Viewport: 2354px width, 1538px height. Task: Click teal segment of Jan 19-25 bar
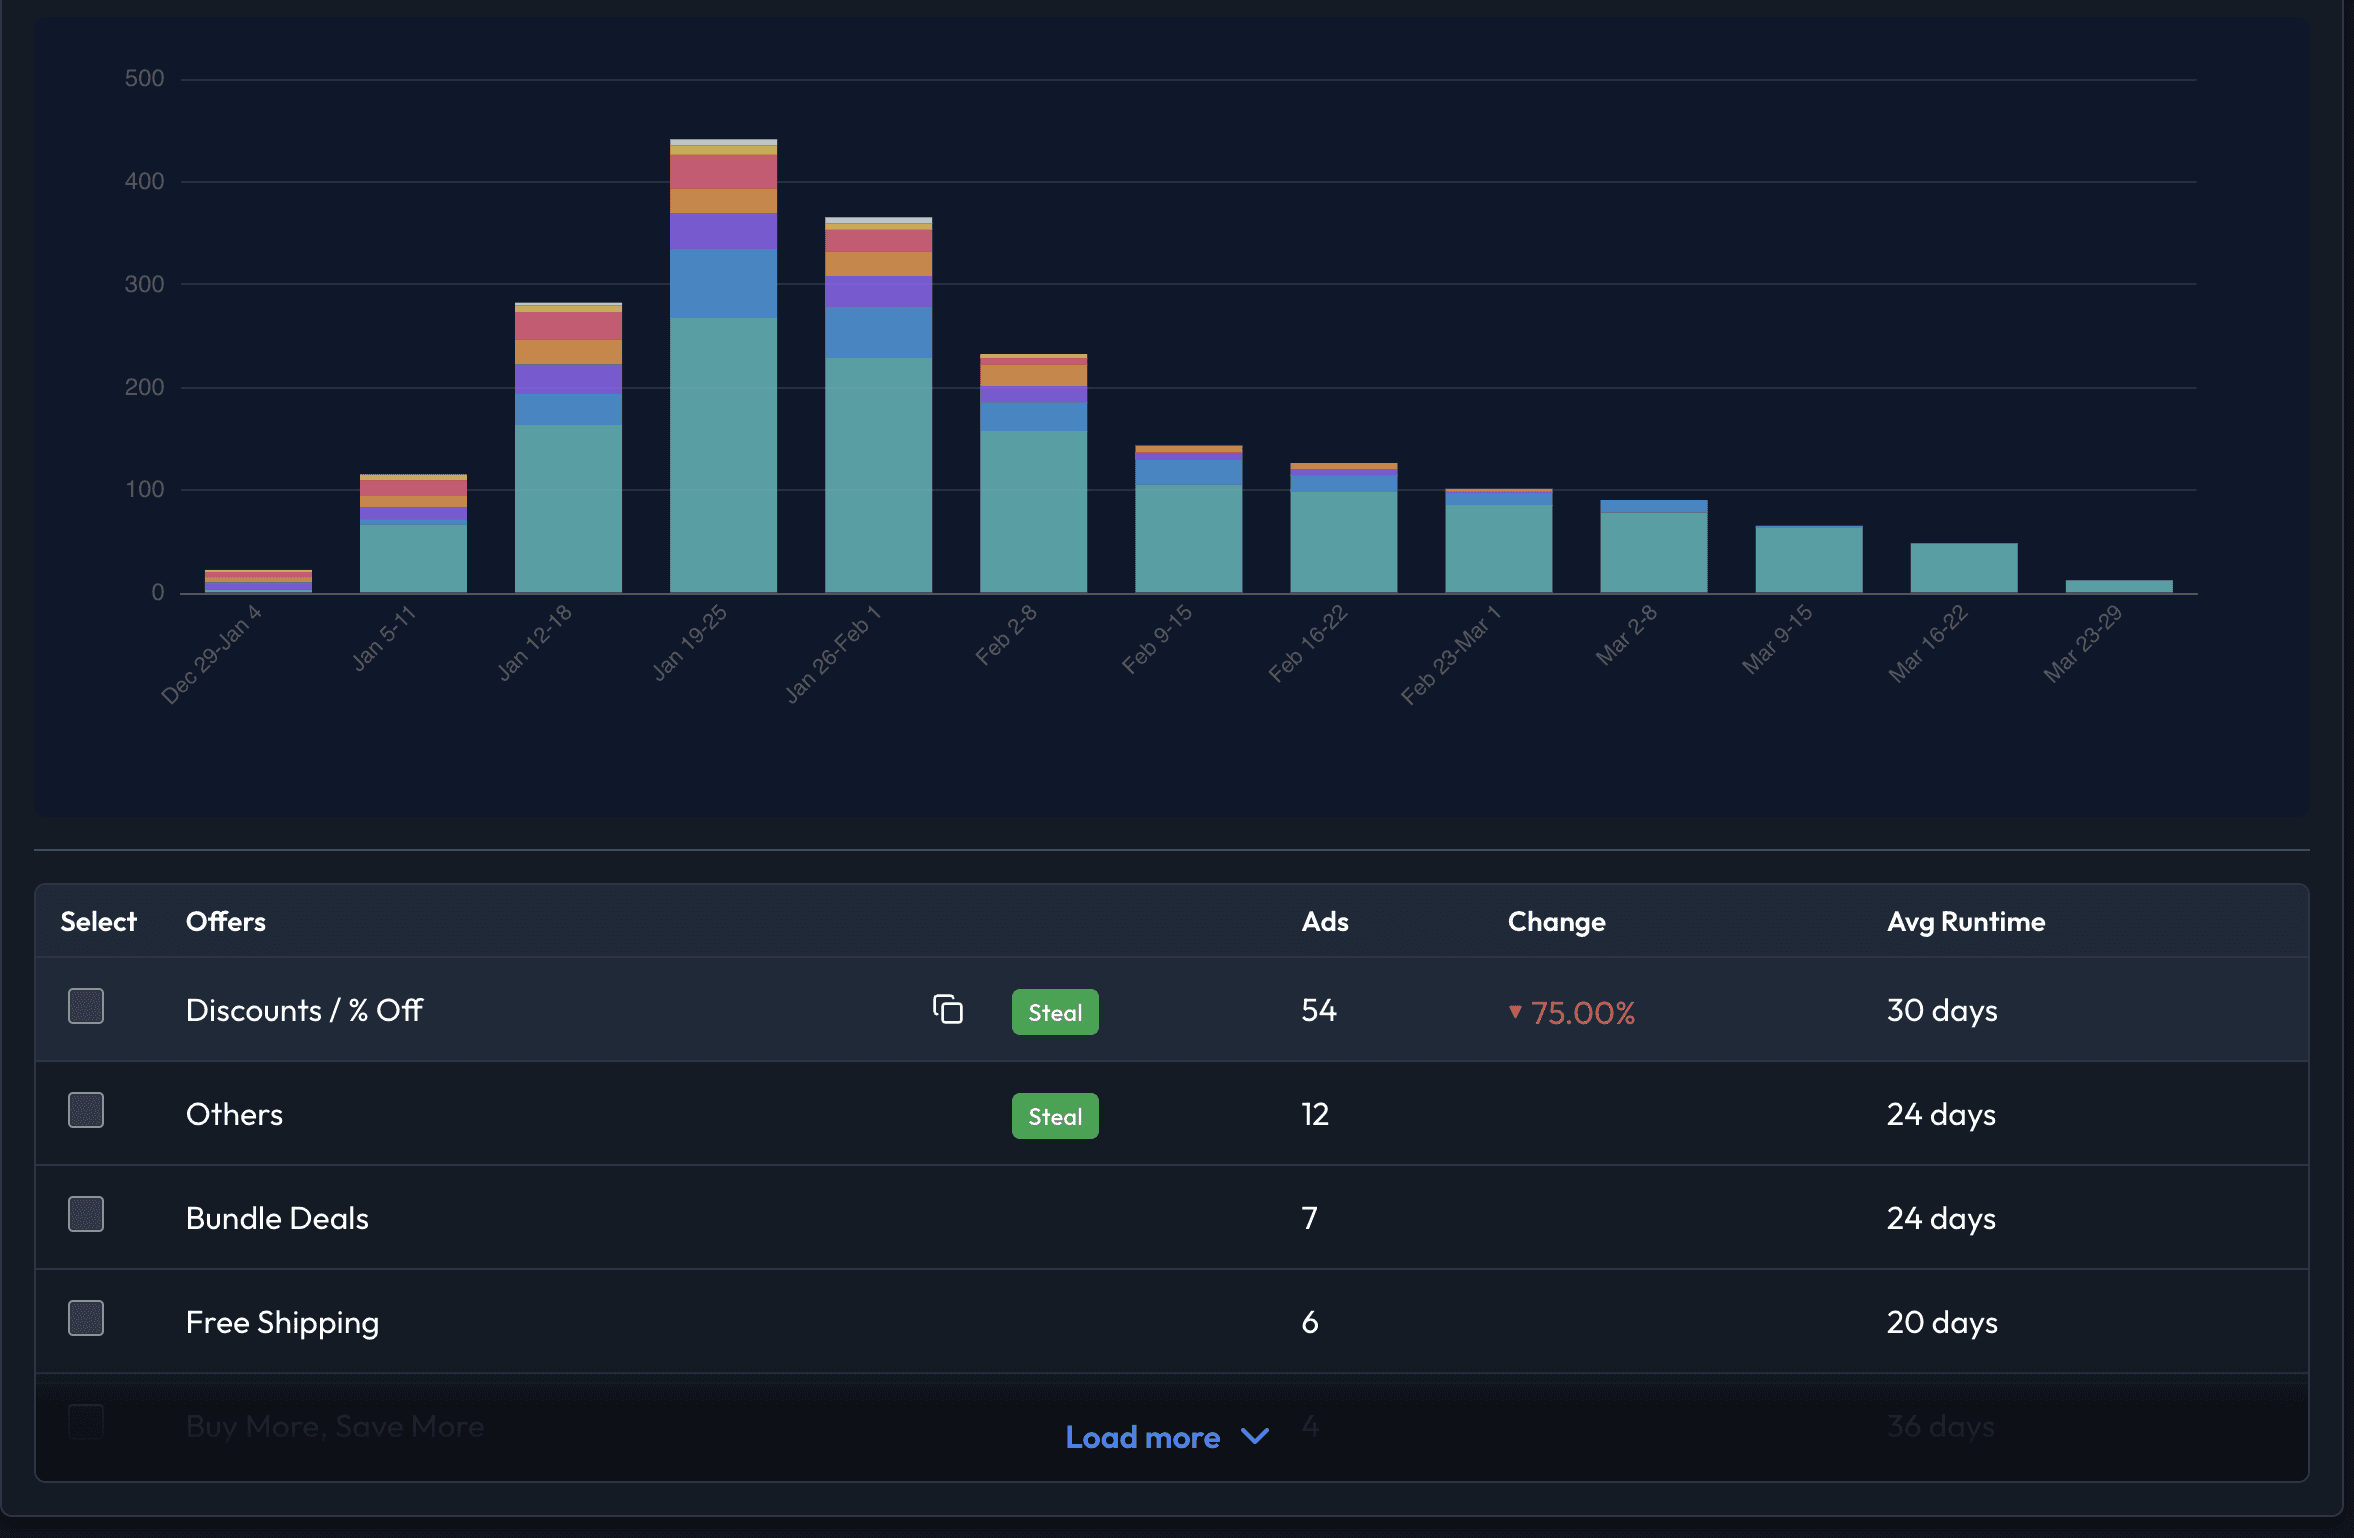coord(723,455)
